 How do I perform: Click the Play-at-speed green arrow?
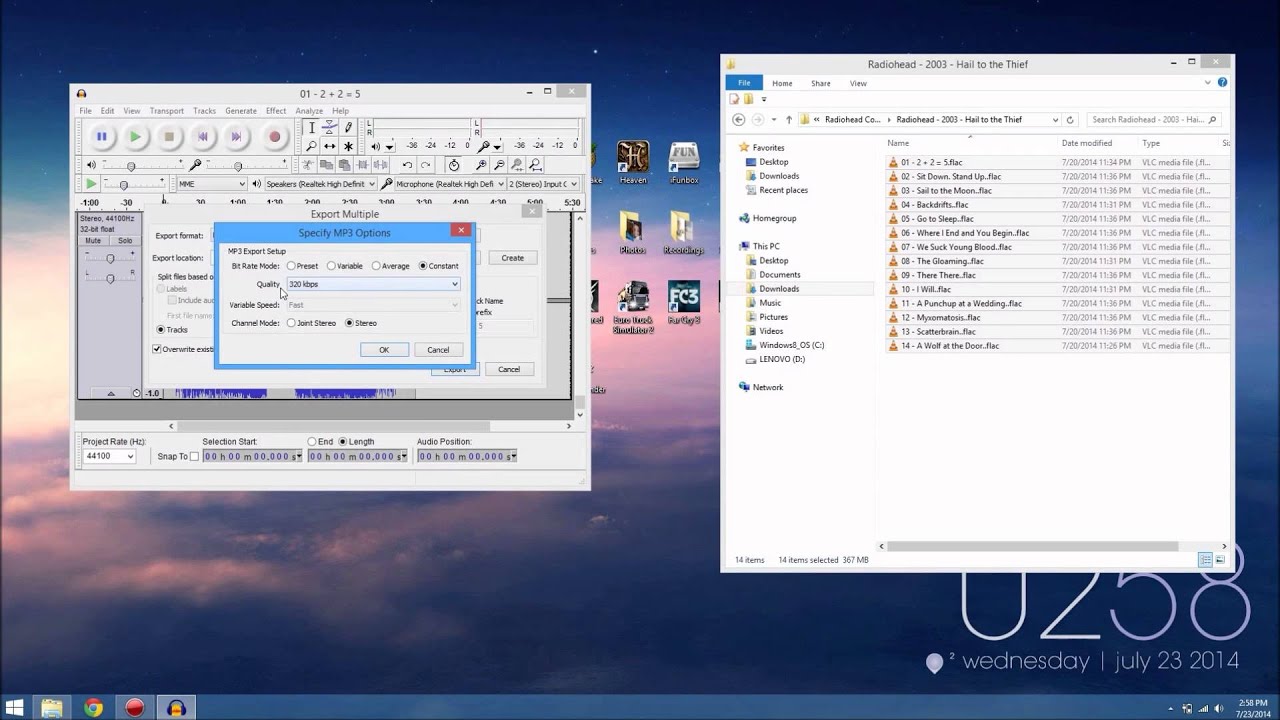coord(91,184)
